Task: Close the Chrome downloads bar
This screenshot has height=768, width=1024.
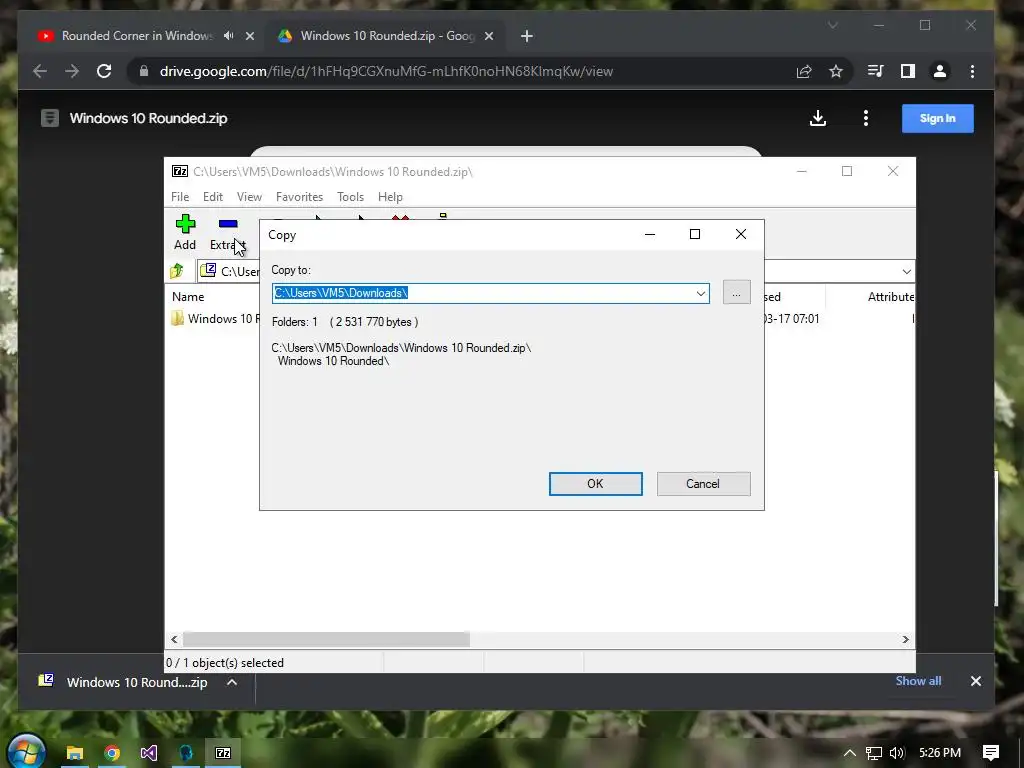Action: [976, 681]
